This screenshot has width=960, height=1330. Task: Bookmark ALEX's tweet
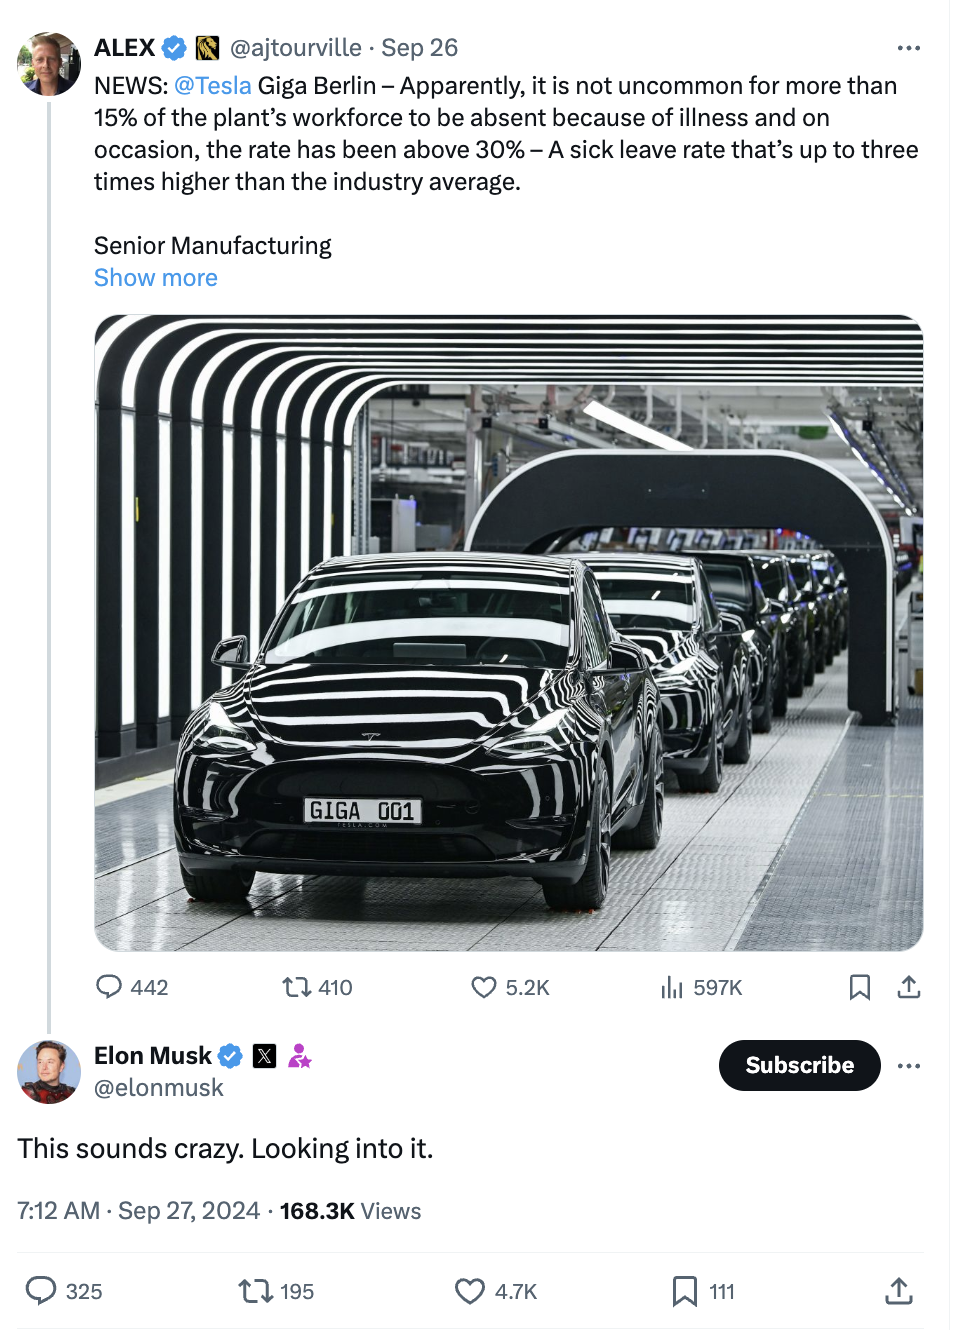[x=859, y=987]
